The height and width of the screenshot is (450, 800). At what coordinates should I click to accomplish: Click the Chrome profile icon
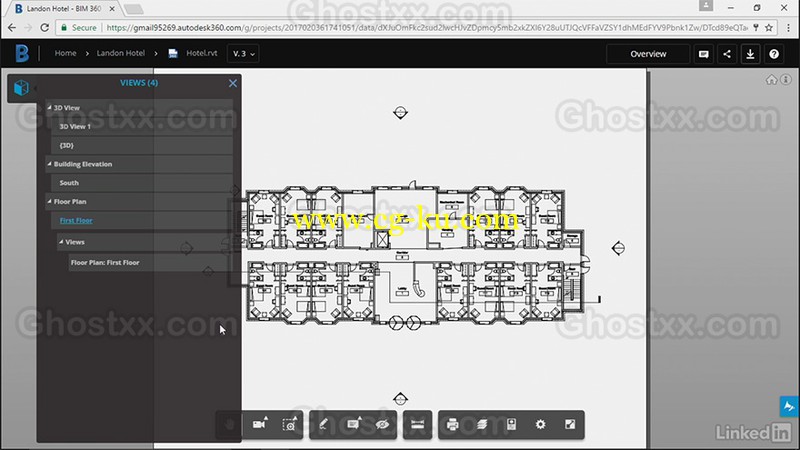coord(706,6)
